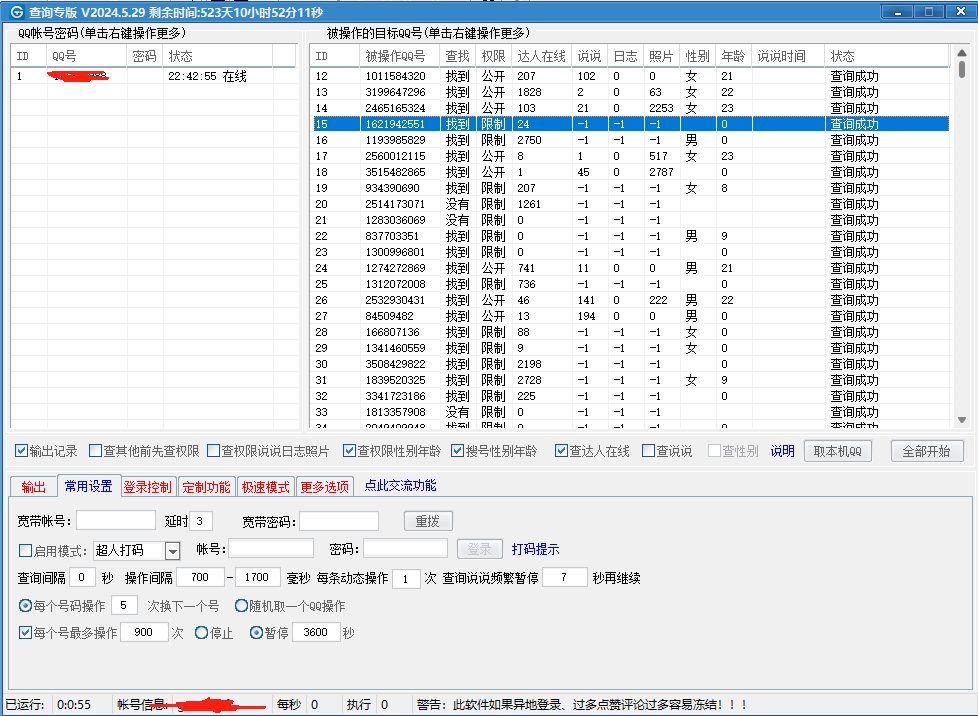Maximize the query tool window
The width and height of the screenshot is (978, 716).
pos(929,11)
